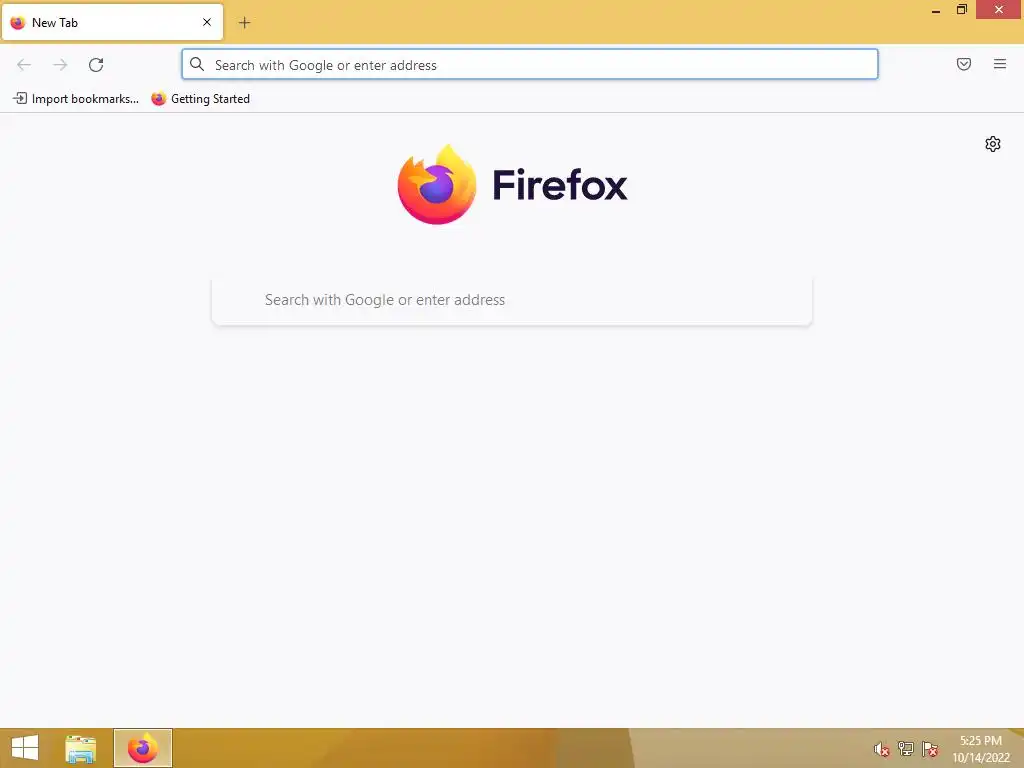Open the Save to Pocket button

(x=964, y=64)
